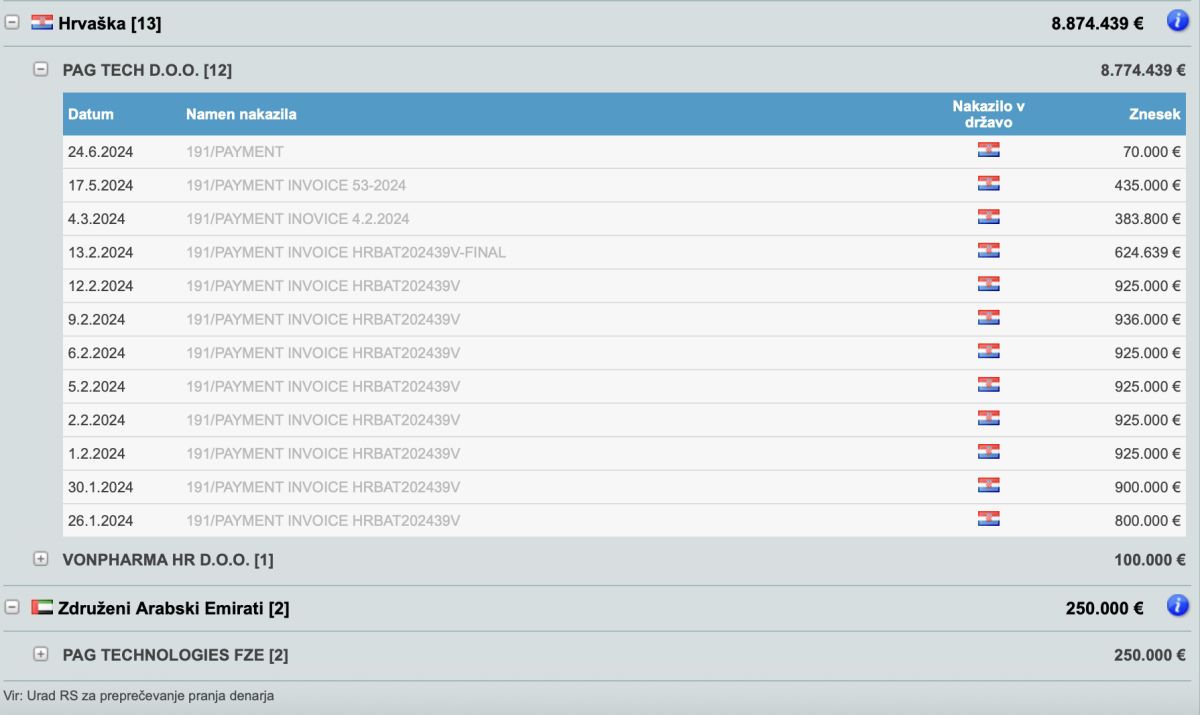The height and width of the screenshot is (715, 1200).
Task: Click the Namen nakazila column header
Action: point(241,114)
